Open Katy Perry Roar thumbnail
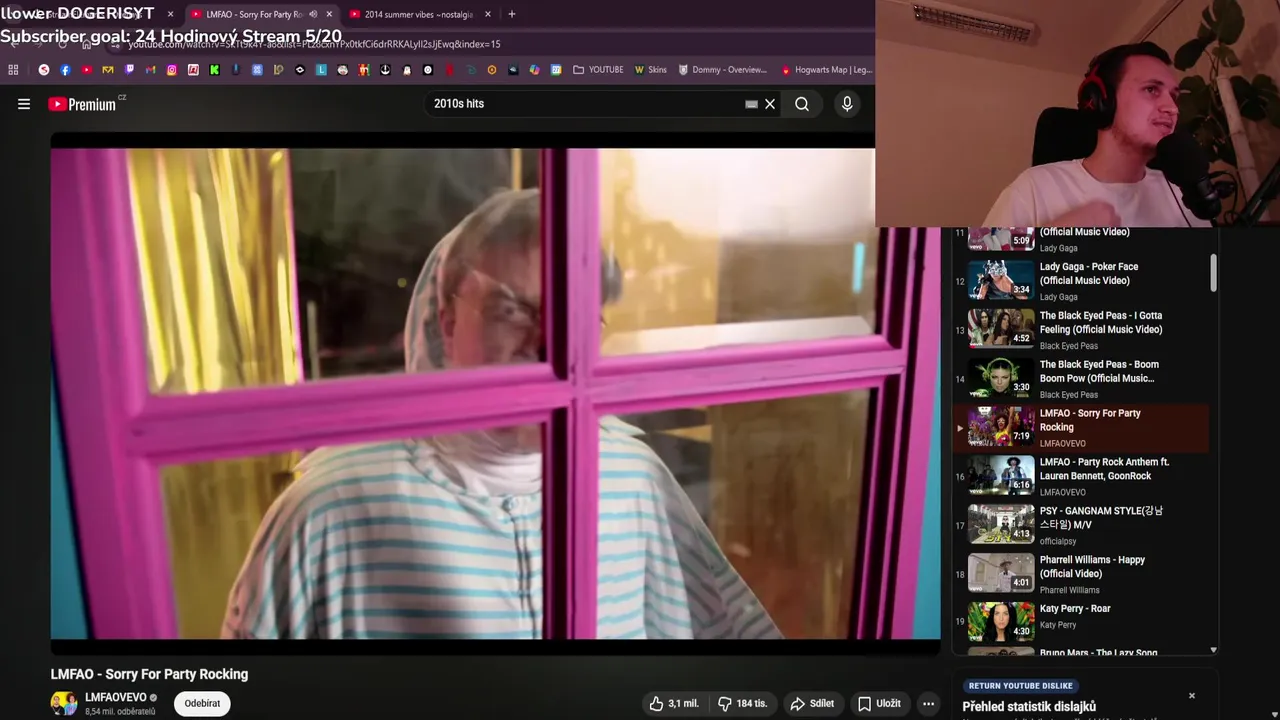This screenshot has width=1280, height=720. 1001,622
